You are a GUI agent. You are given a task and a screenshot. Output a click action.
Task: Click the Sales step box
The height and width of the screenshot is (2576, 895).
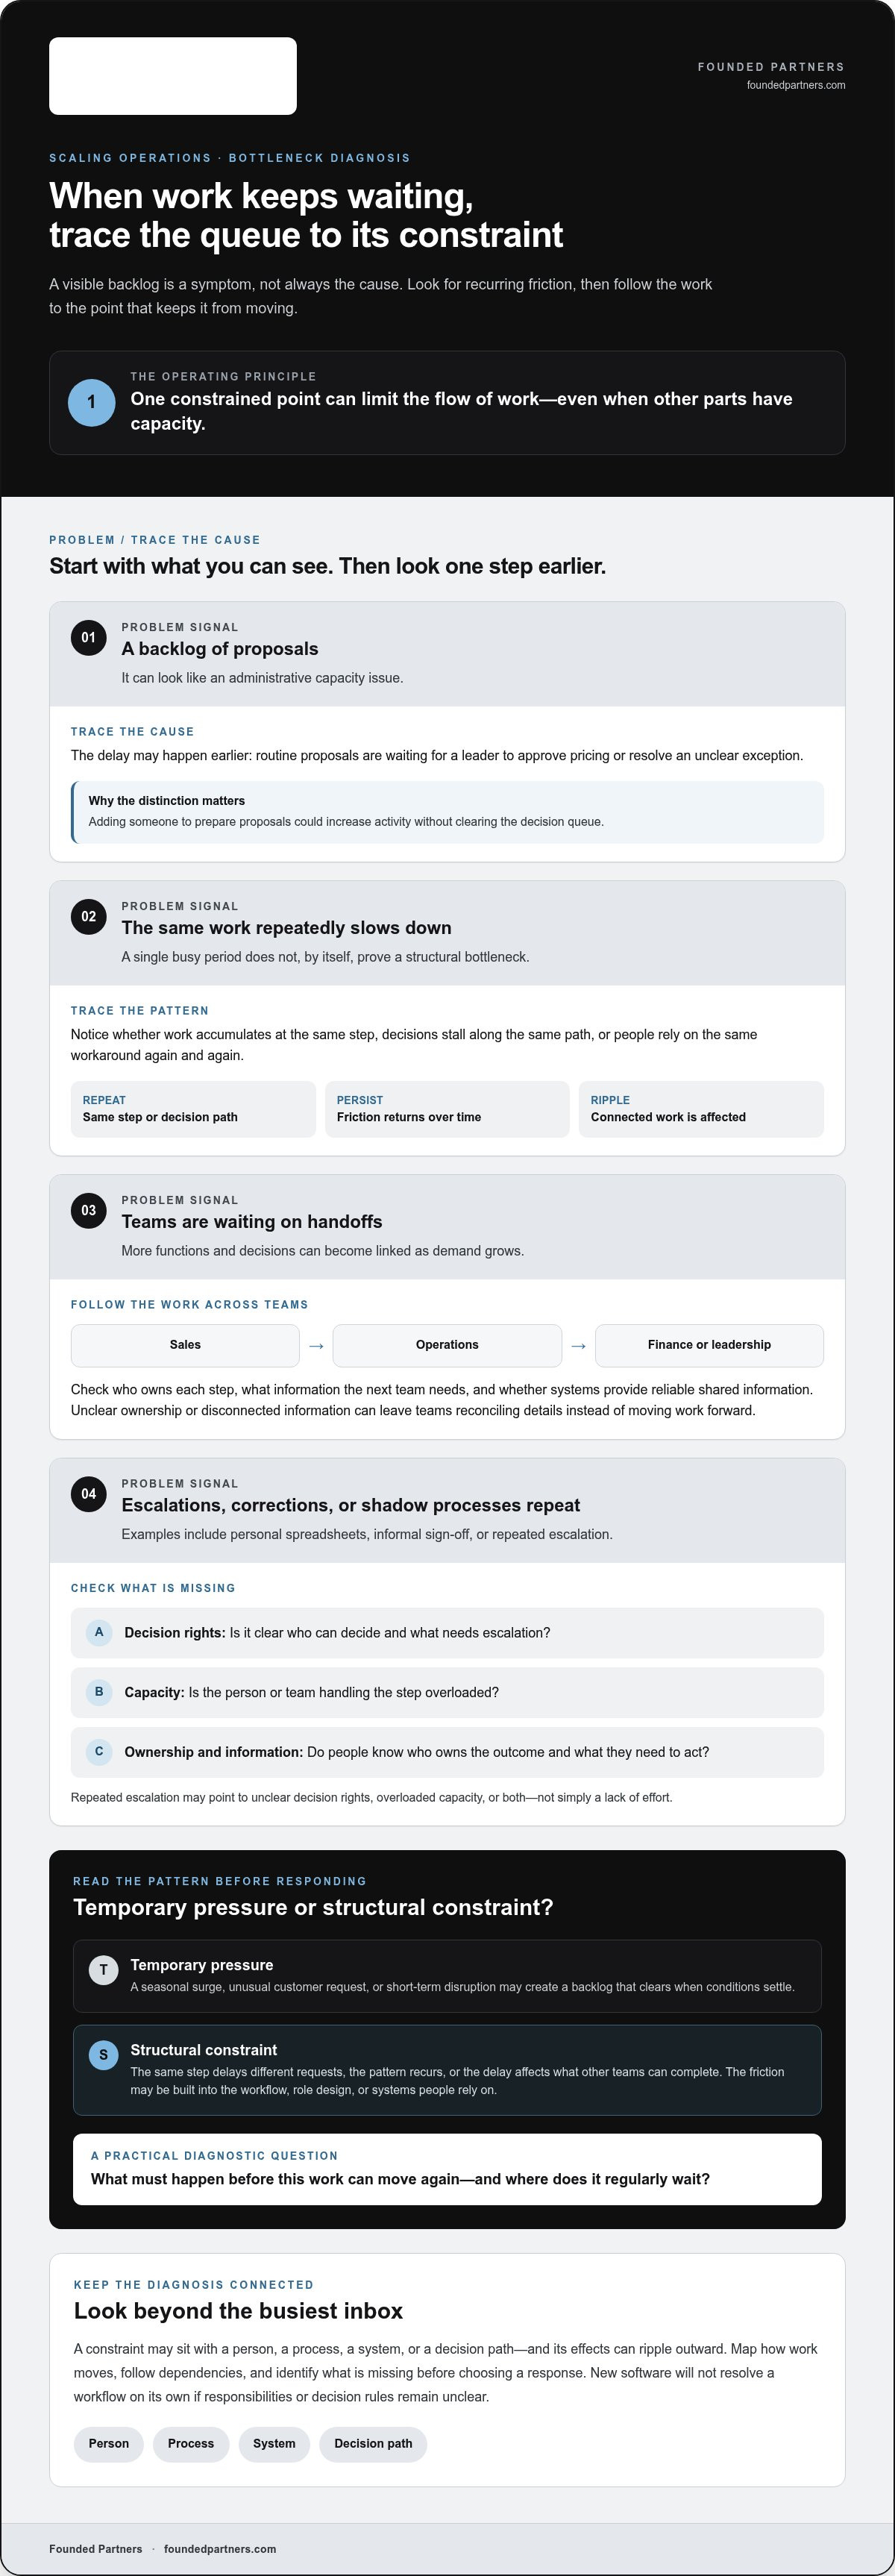[185, 1345]
